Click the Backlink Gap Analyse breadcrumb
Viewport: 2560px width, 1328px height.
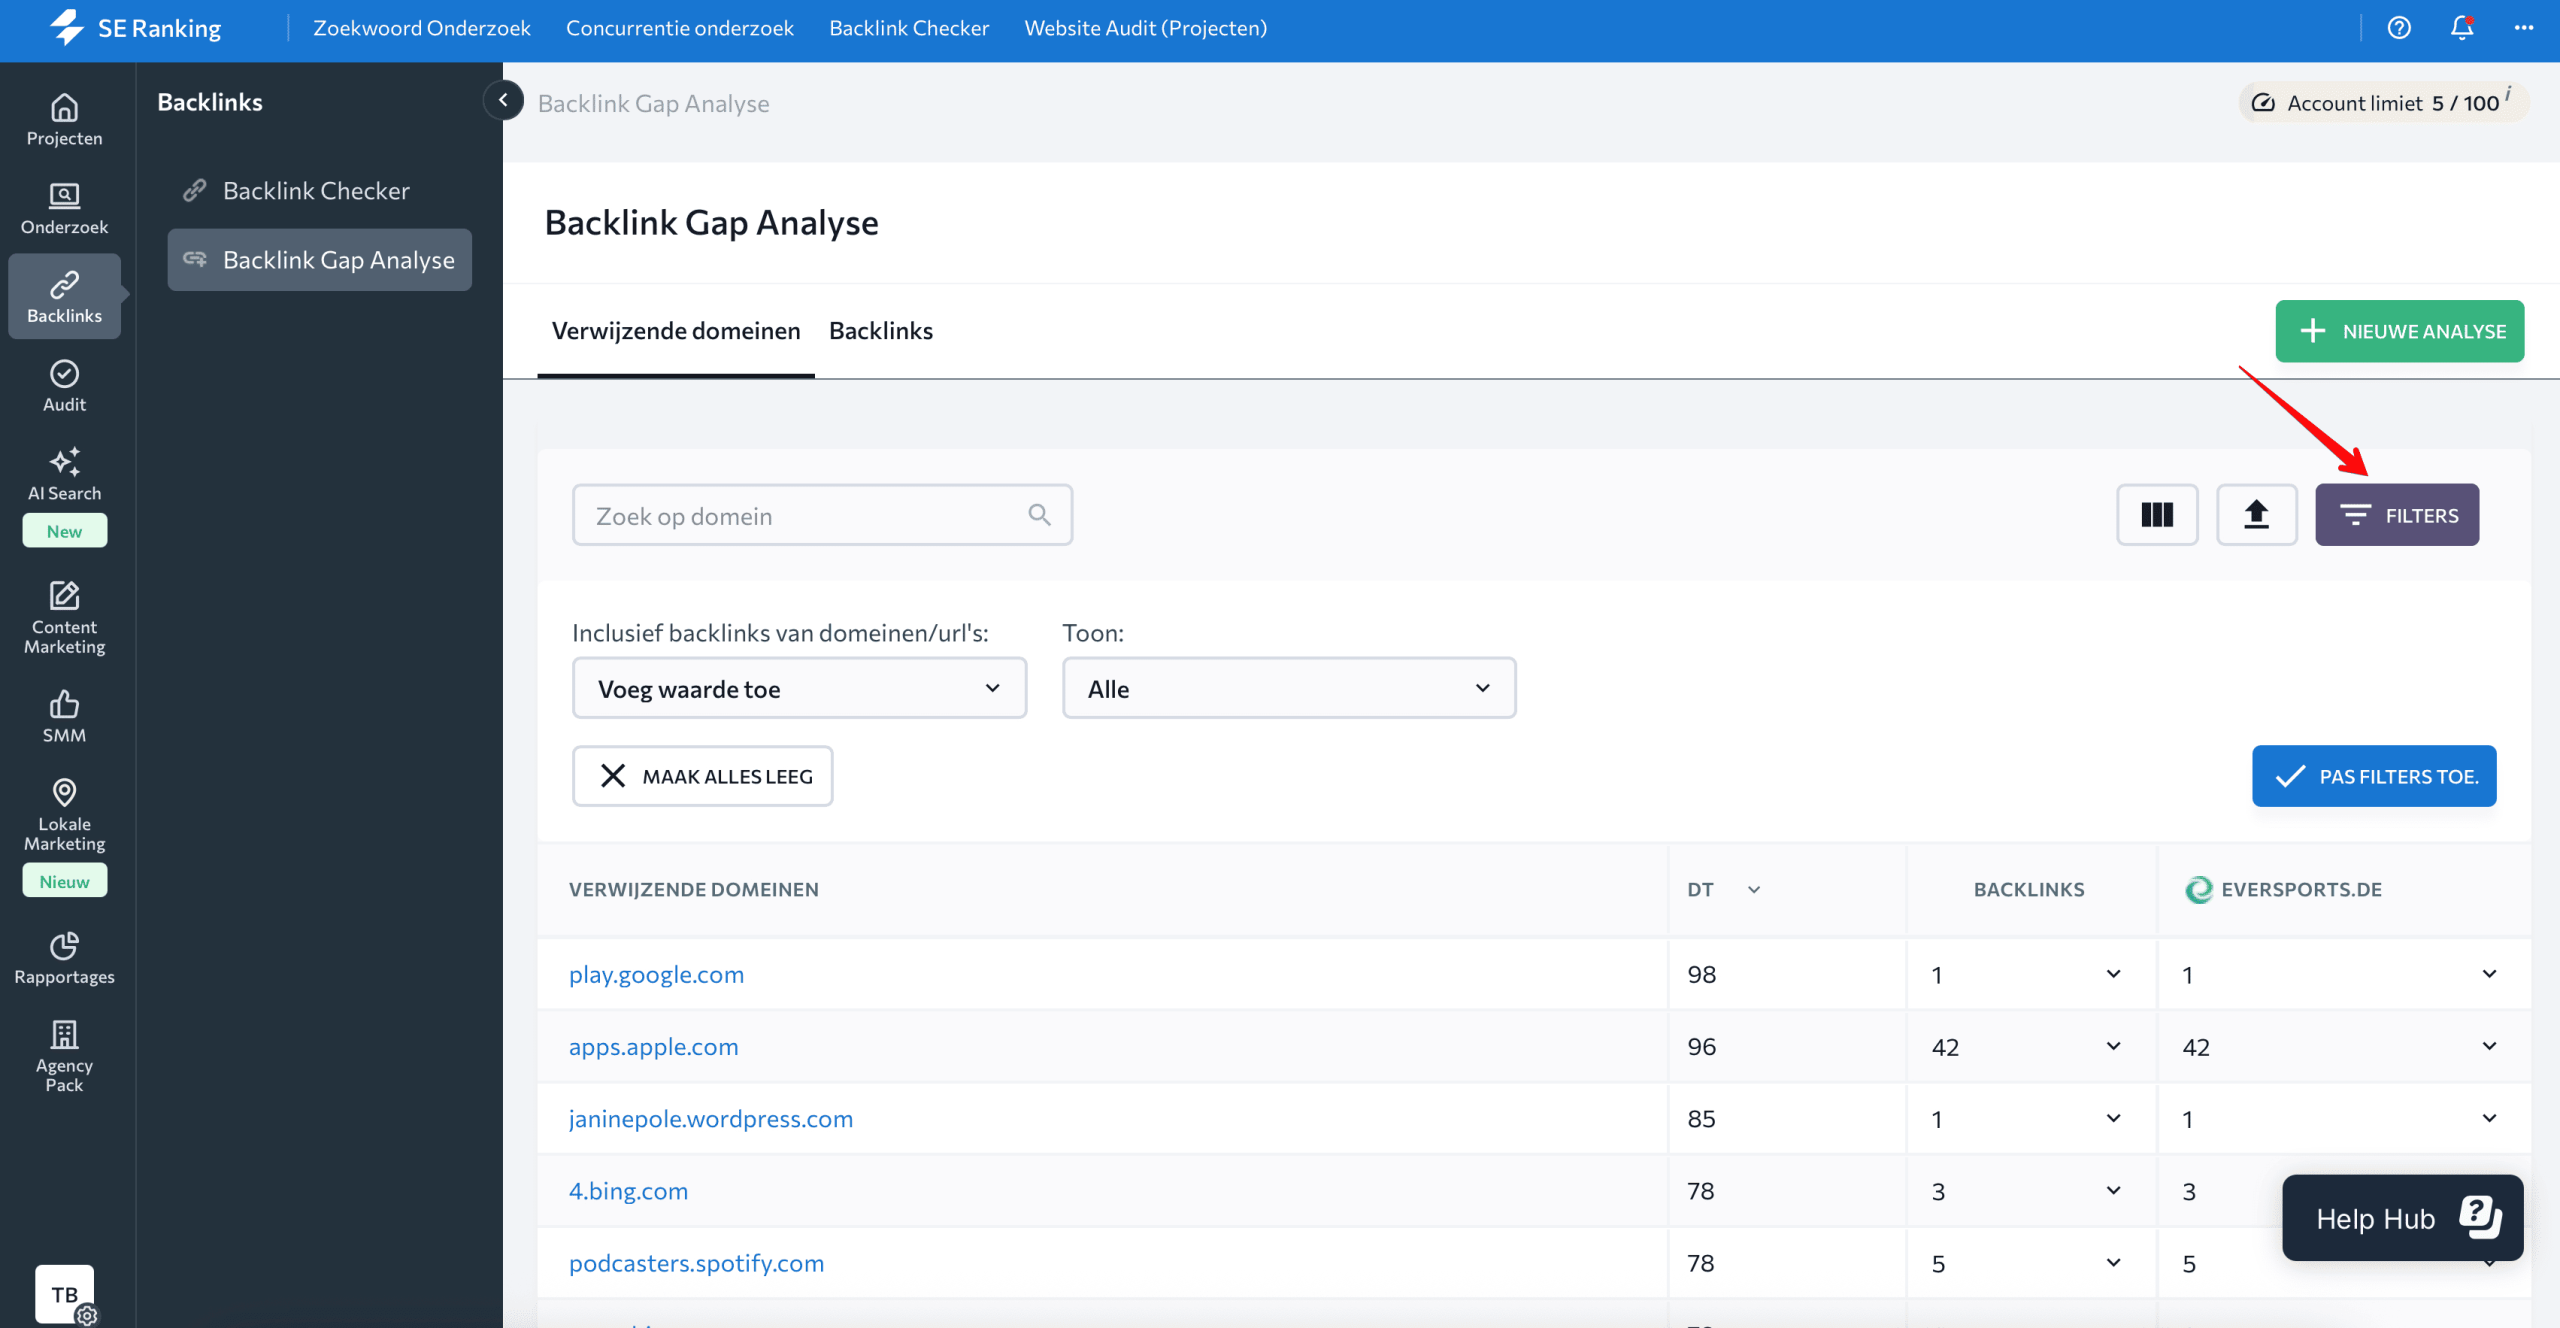(653, 103)
